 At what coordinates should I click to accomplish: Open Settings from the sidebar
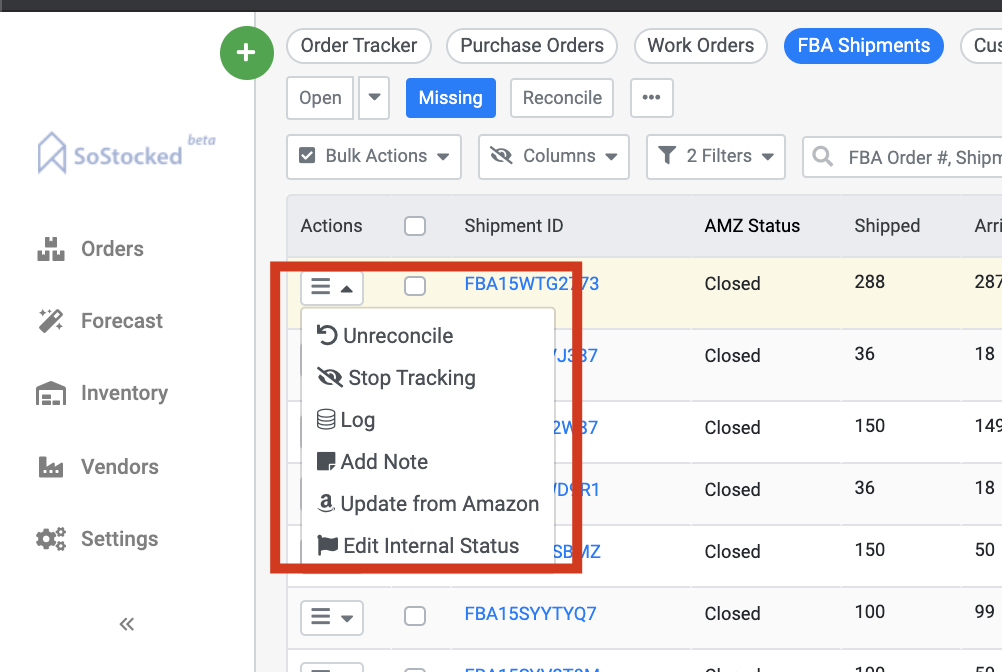97,539
